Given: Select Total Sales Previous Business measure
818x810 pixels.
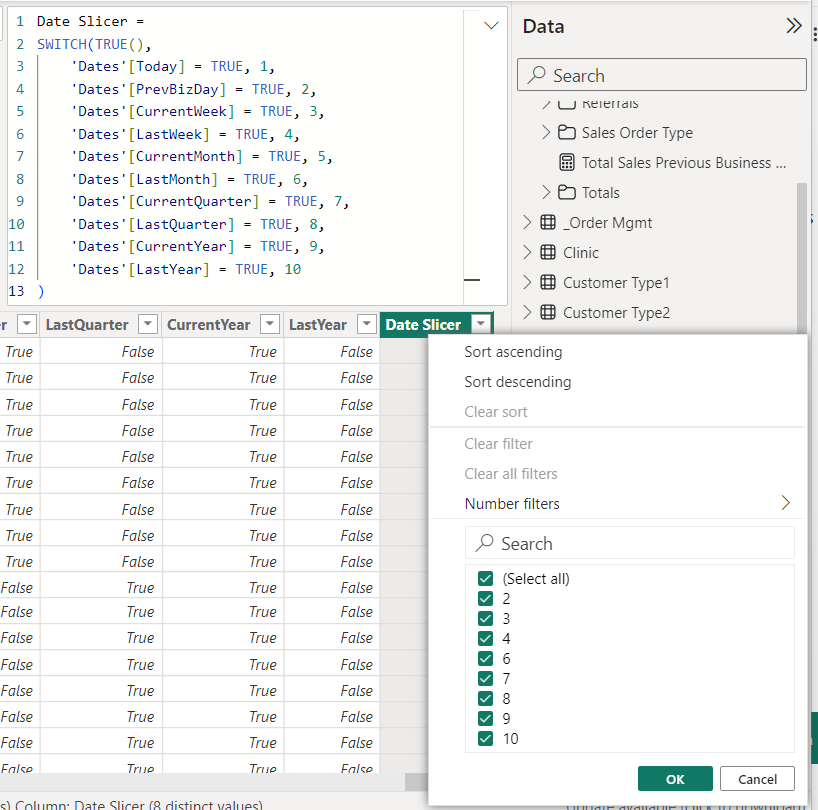Looking at the screenshot, I should [683, 163].
